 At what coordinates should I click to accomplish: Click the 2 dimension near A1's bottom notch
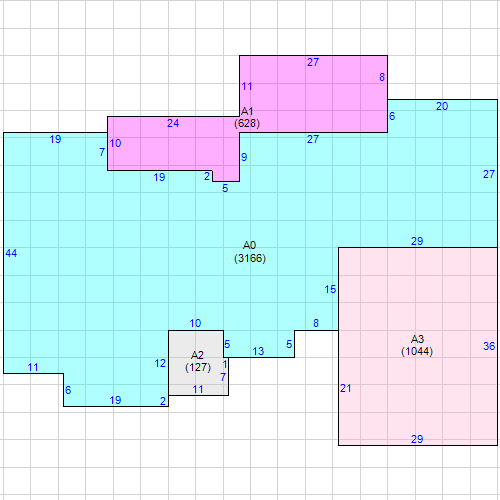coord(207,176)
